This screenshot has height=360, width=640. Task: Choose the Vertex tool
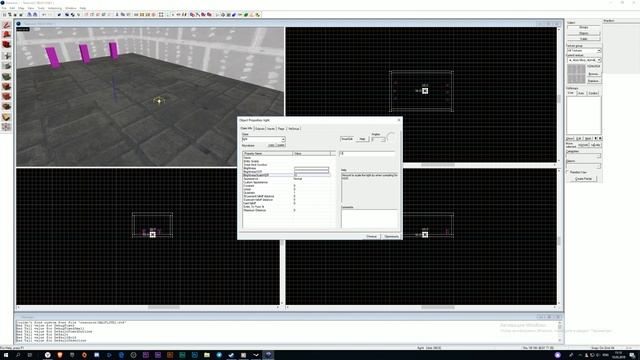coord(6,127)
